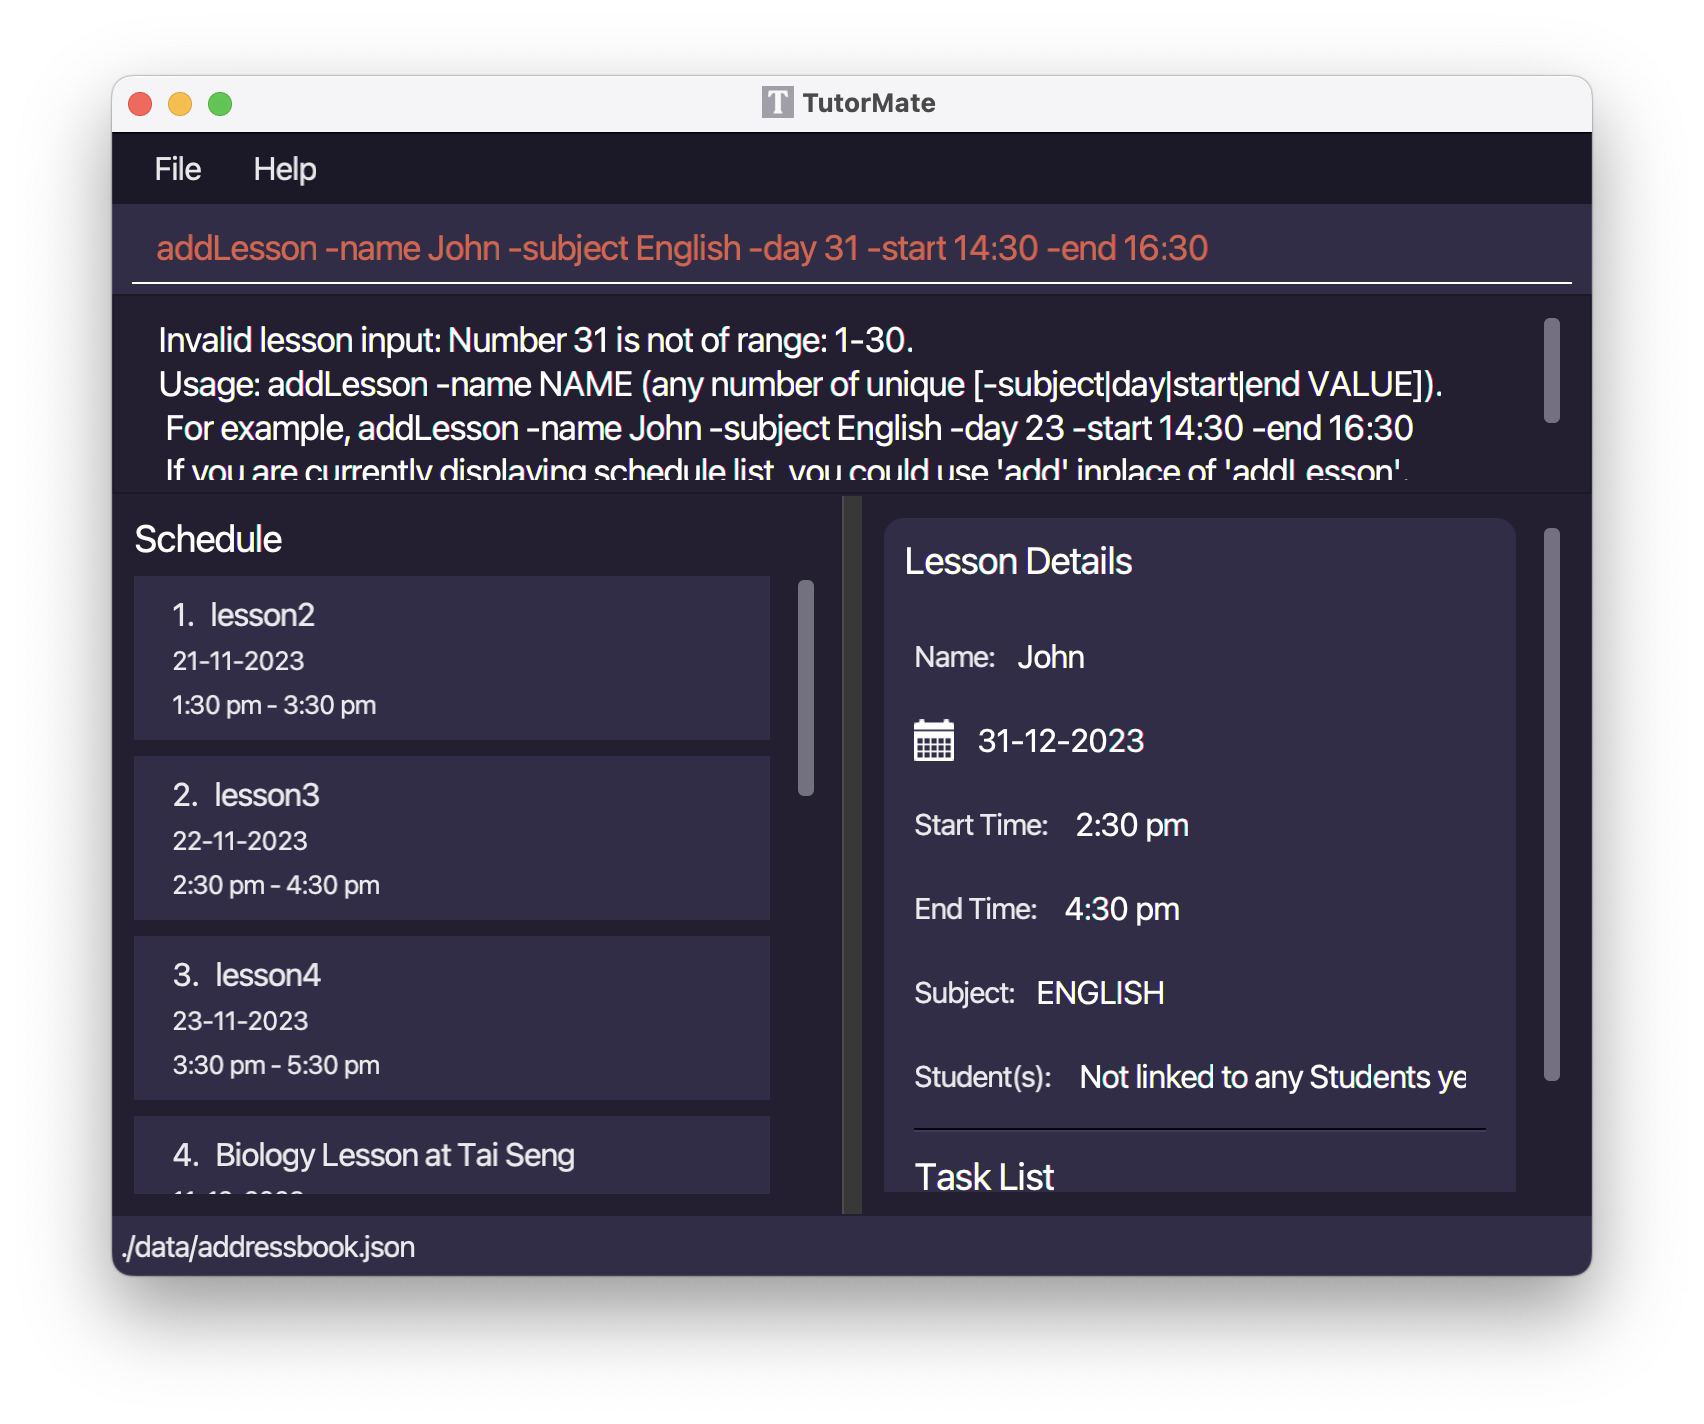Viewport: 1704px width, 1424px height.
Task: Select the lesson2 schedule card
Action: tap(452, 658)
